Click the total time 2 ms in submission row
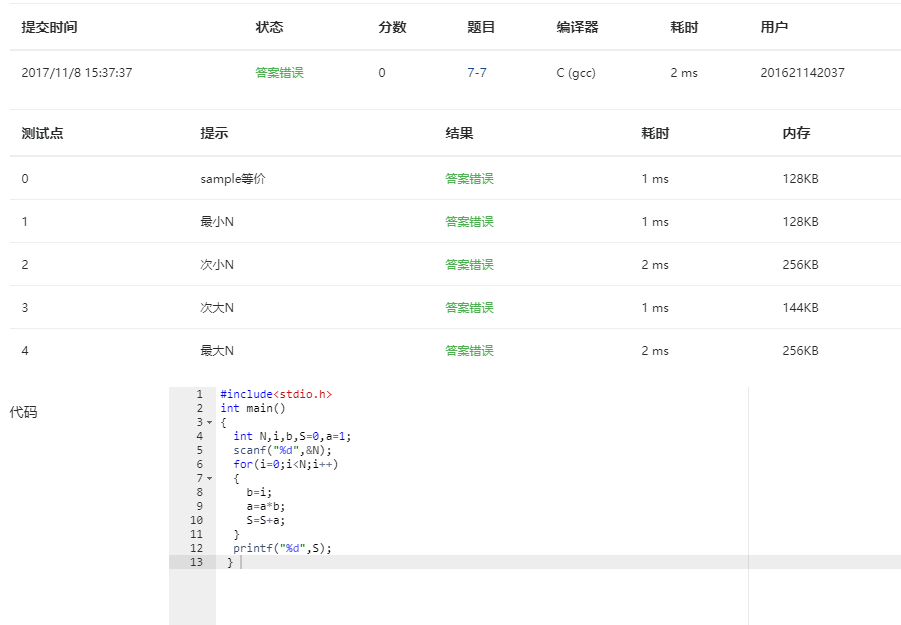The height and width of the screenshot is (625, 901). click(x=684, y=72)
